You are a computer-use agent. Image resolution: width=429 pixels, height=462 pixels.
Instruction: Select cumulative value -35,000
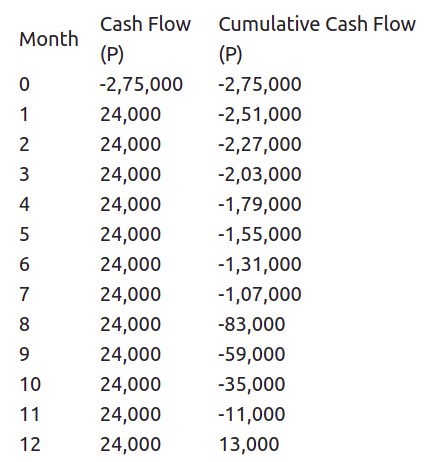pyautogui.click(x=252, y=384)
